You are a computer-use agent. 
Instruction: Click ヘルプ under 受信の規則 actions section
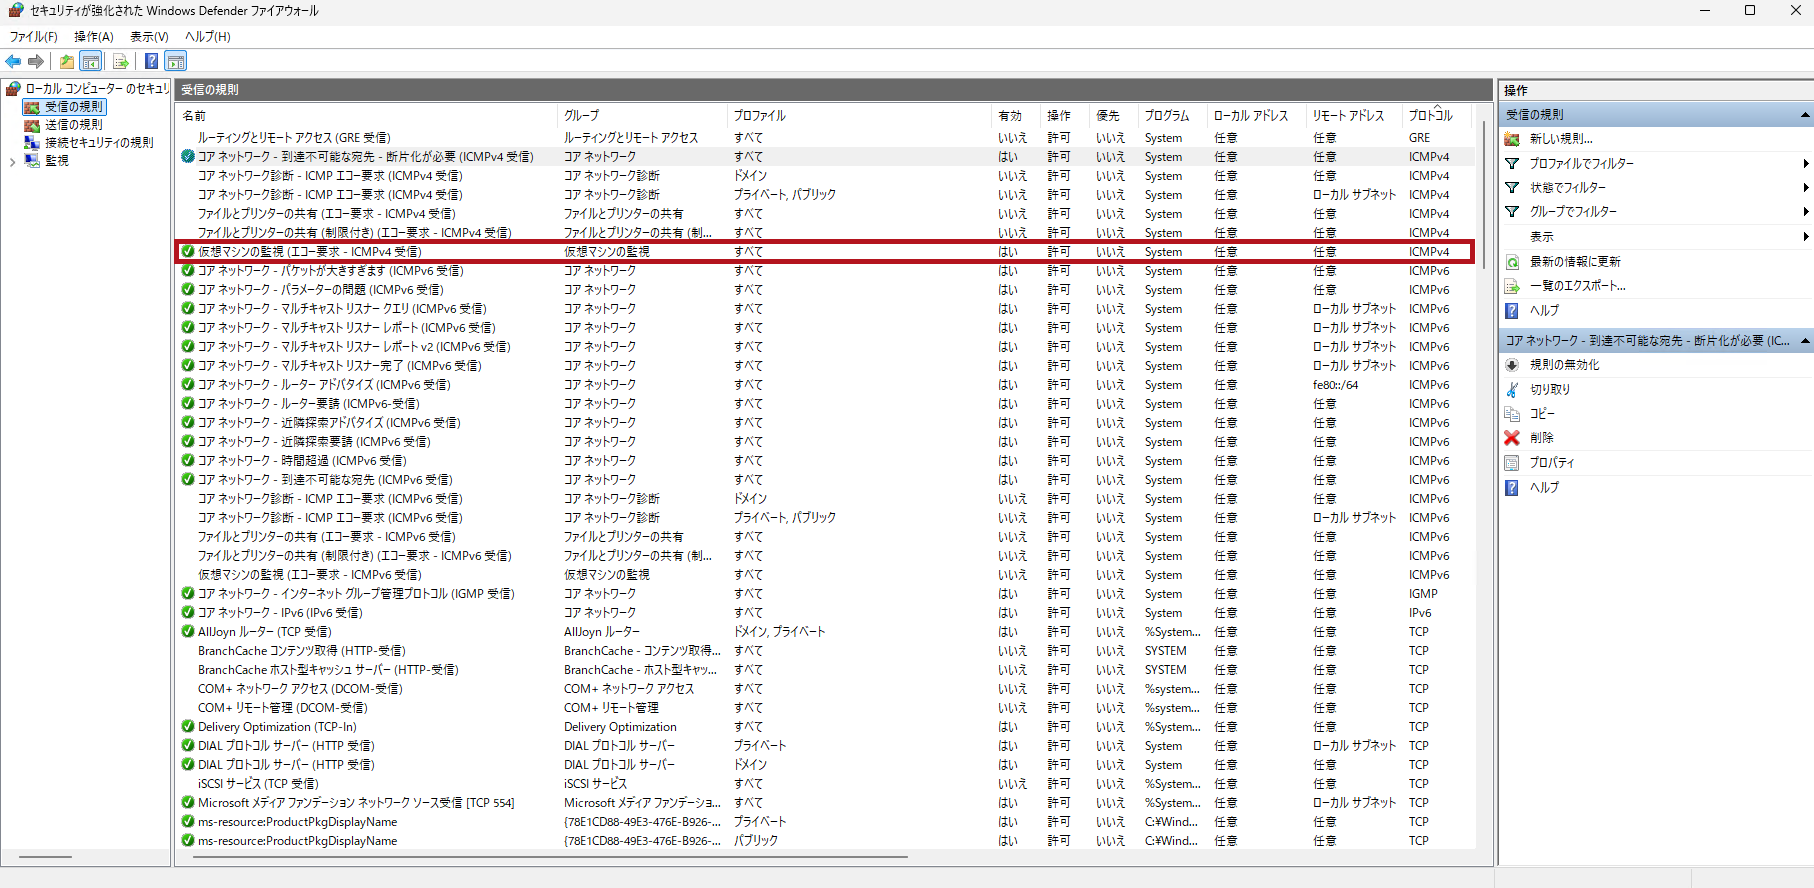[x=1544, y=311]
